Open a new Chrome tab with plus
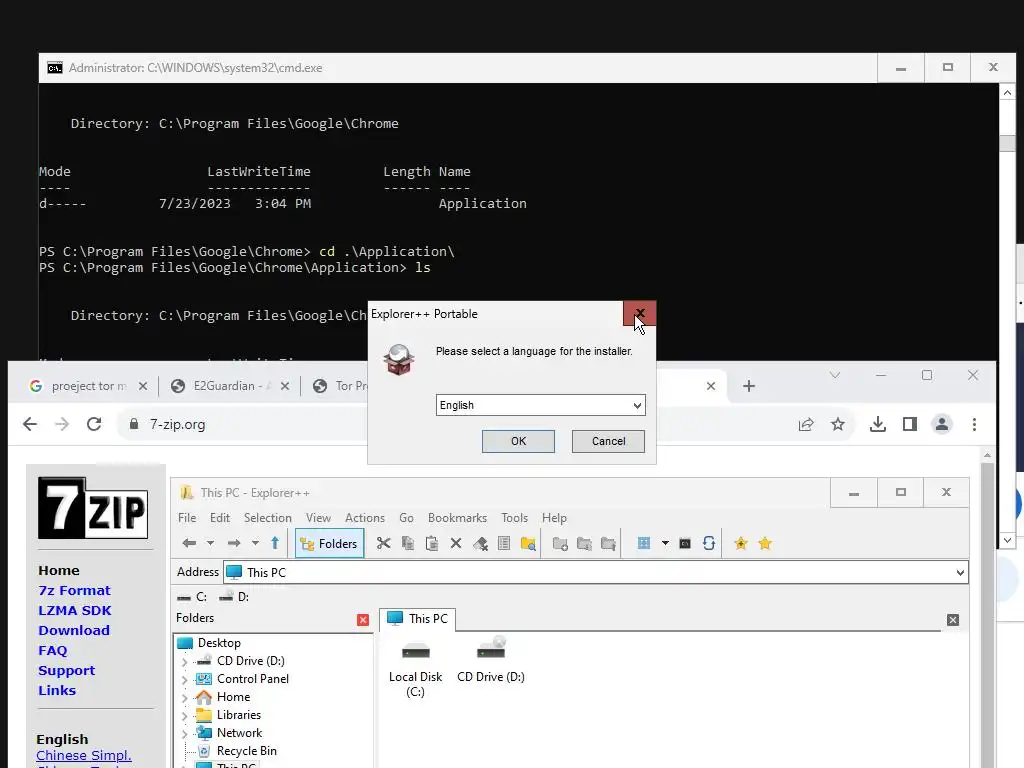Viewport: 1024px width, 768px height. click(748, 386)
